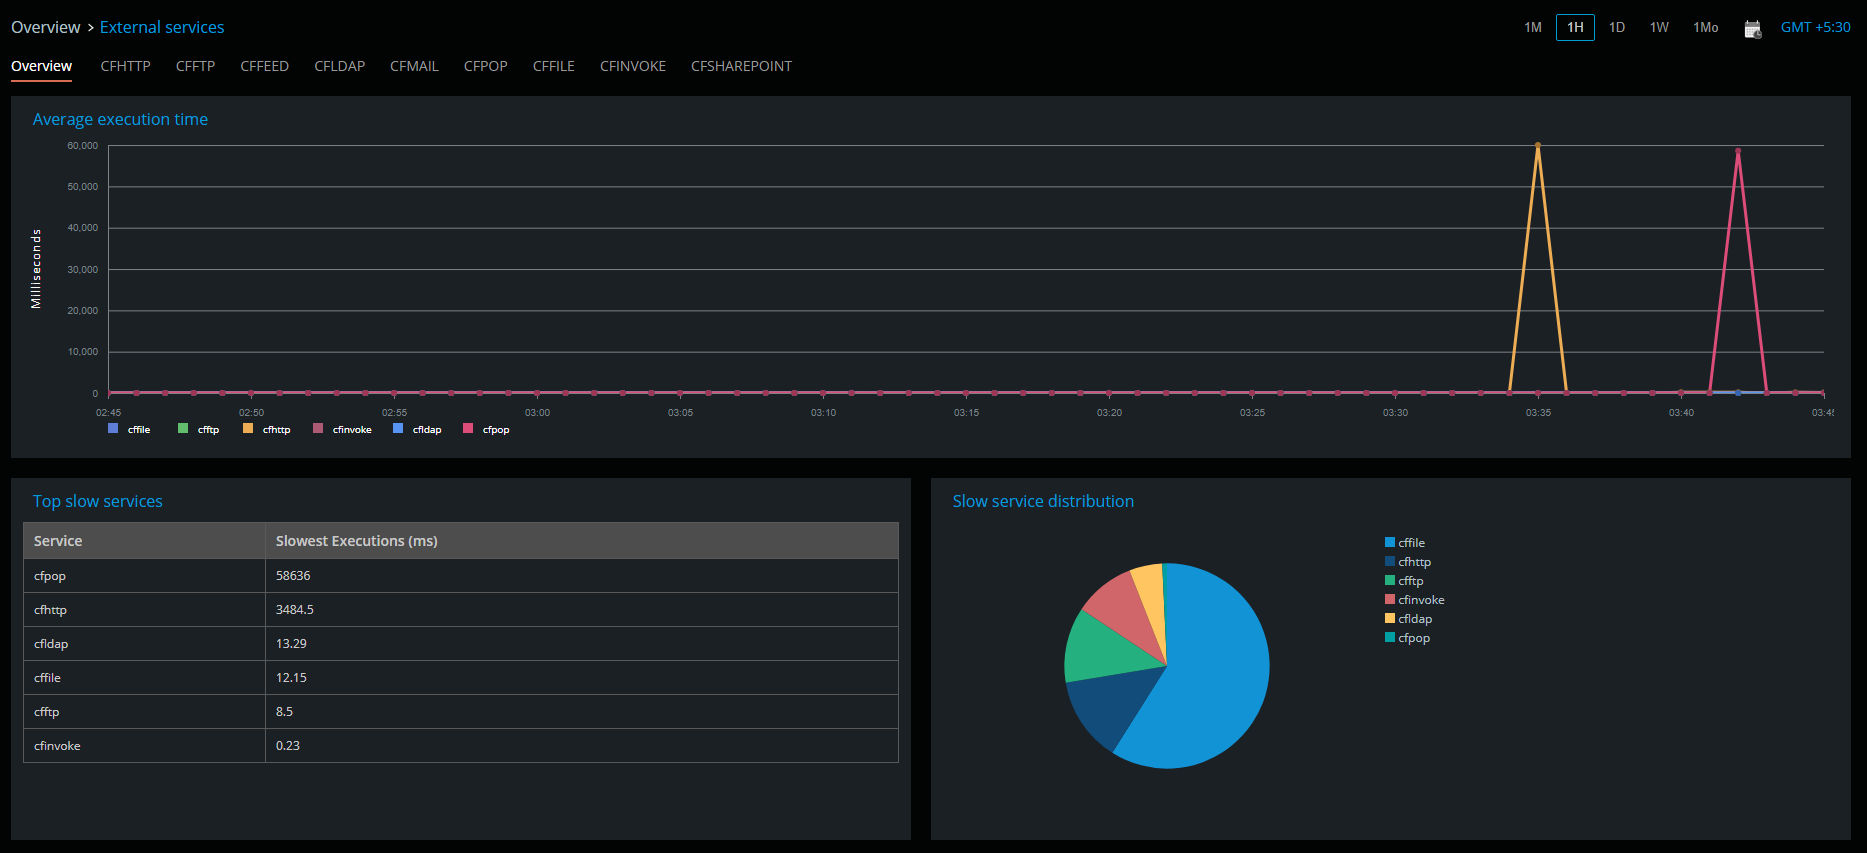Click the Slow service distribution heading
1867x853 pixels.
tap(1043, 501)
